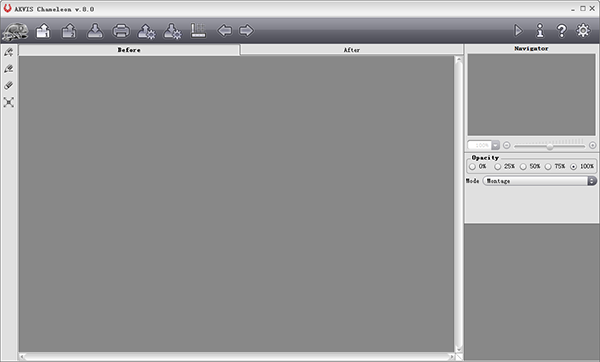
Task: Open Help with question mark icon
Action: tap(561, 31)
